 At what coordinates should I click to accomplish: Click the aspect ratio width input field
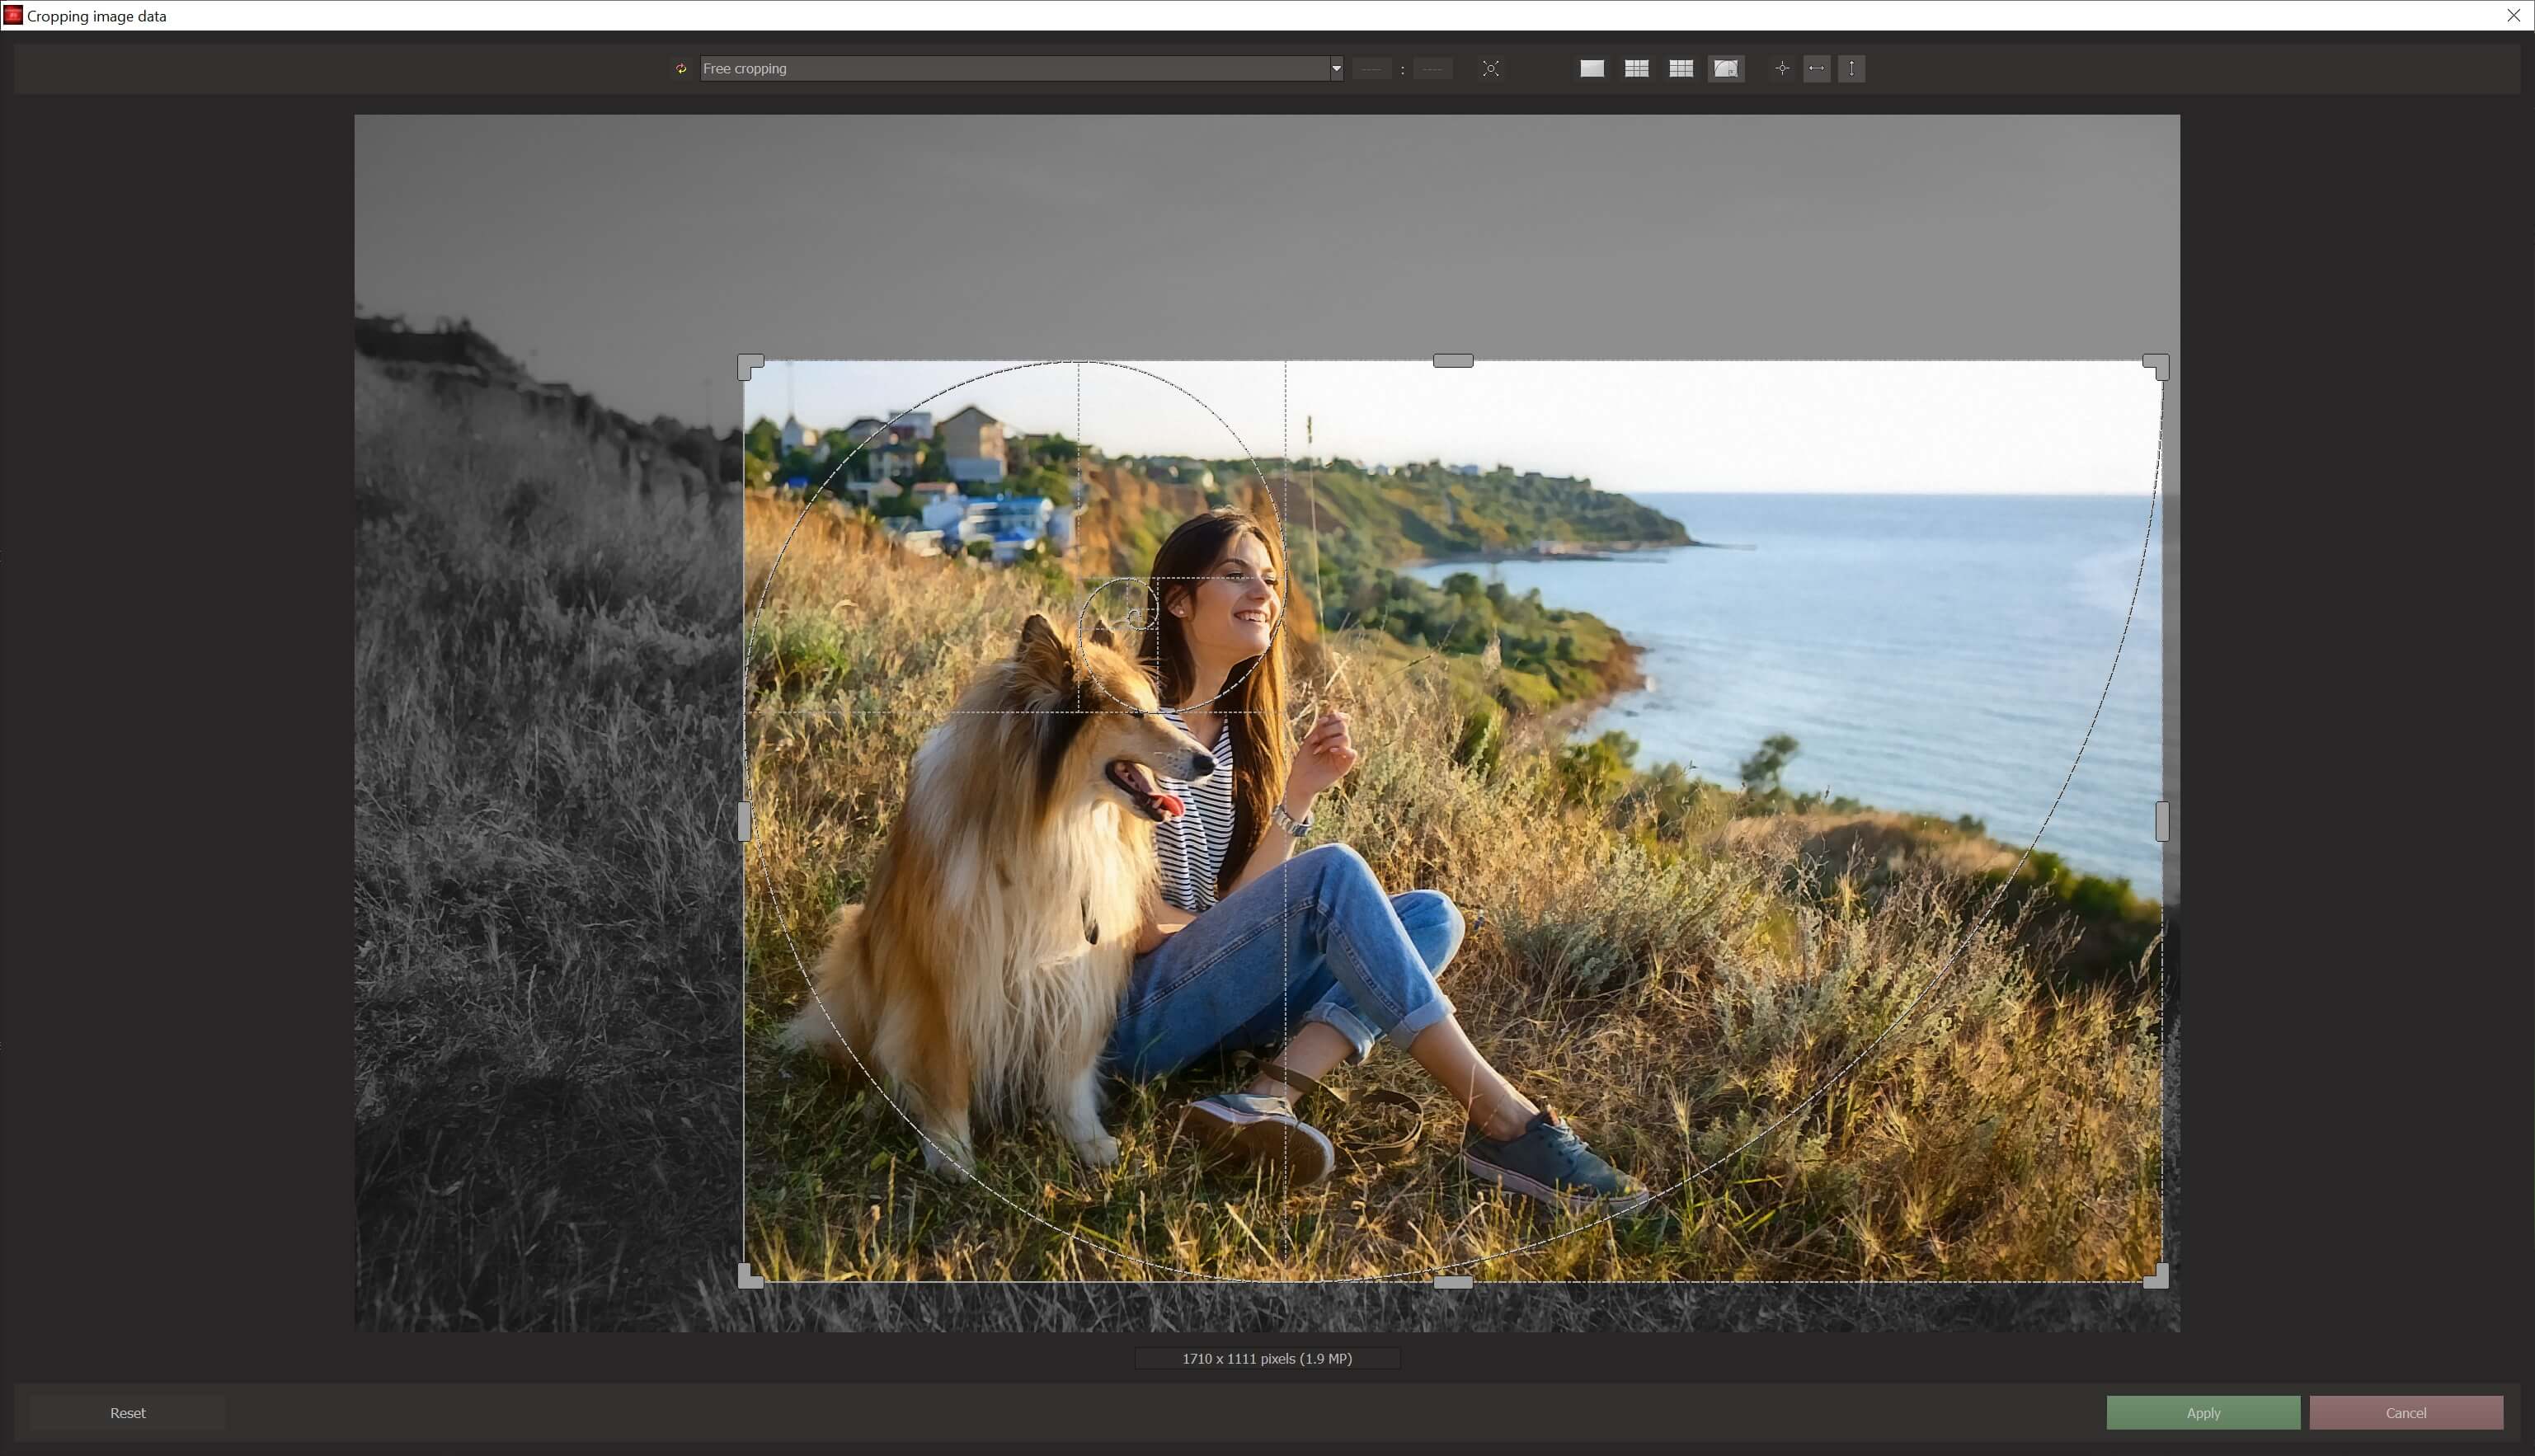tap(1372, 68)
